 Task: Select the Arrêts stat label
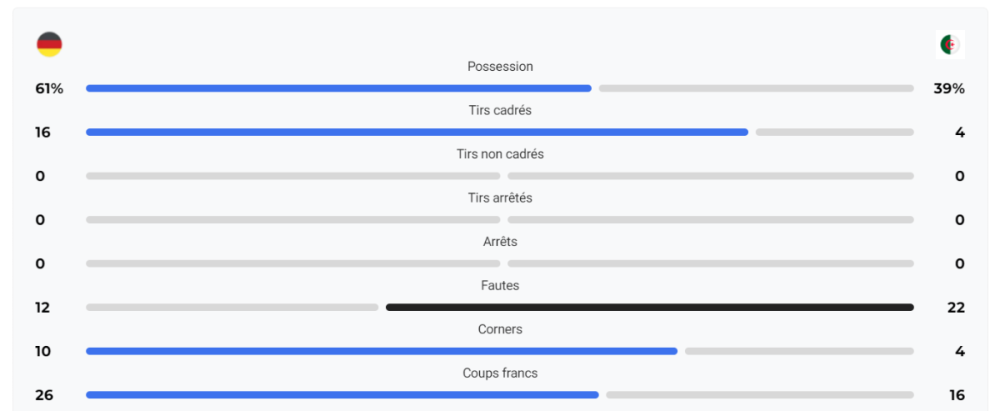(500, 242)
